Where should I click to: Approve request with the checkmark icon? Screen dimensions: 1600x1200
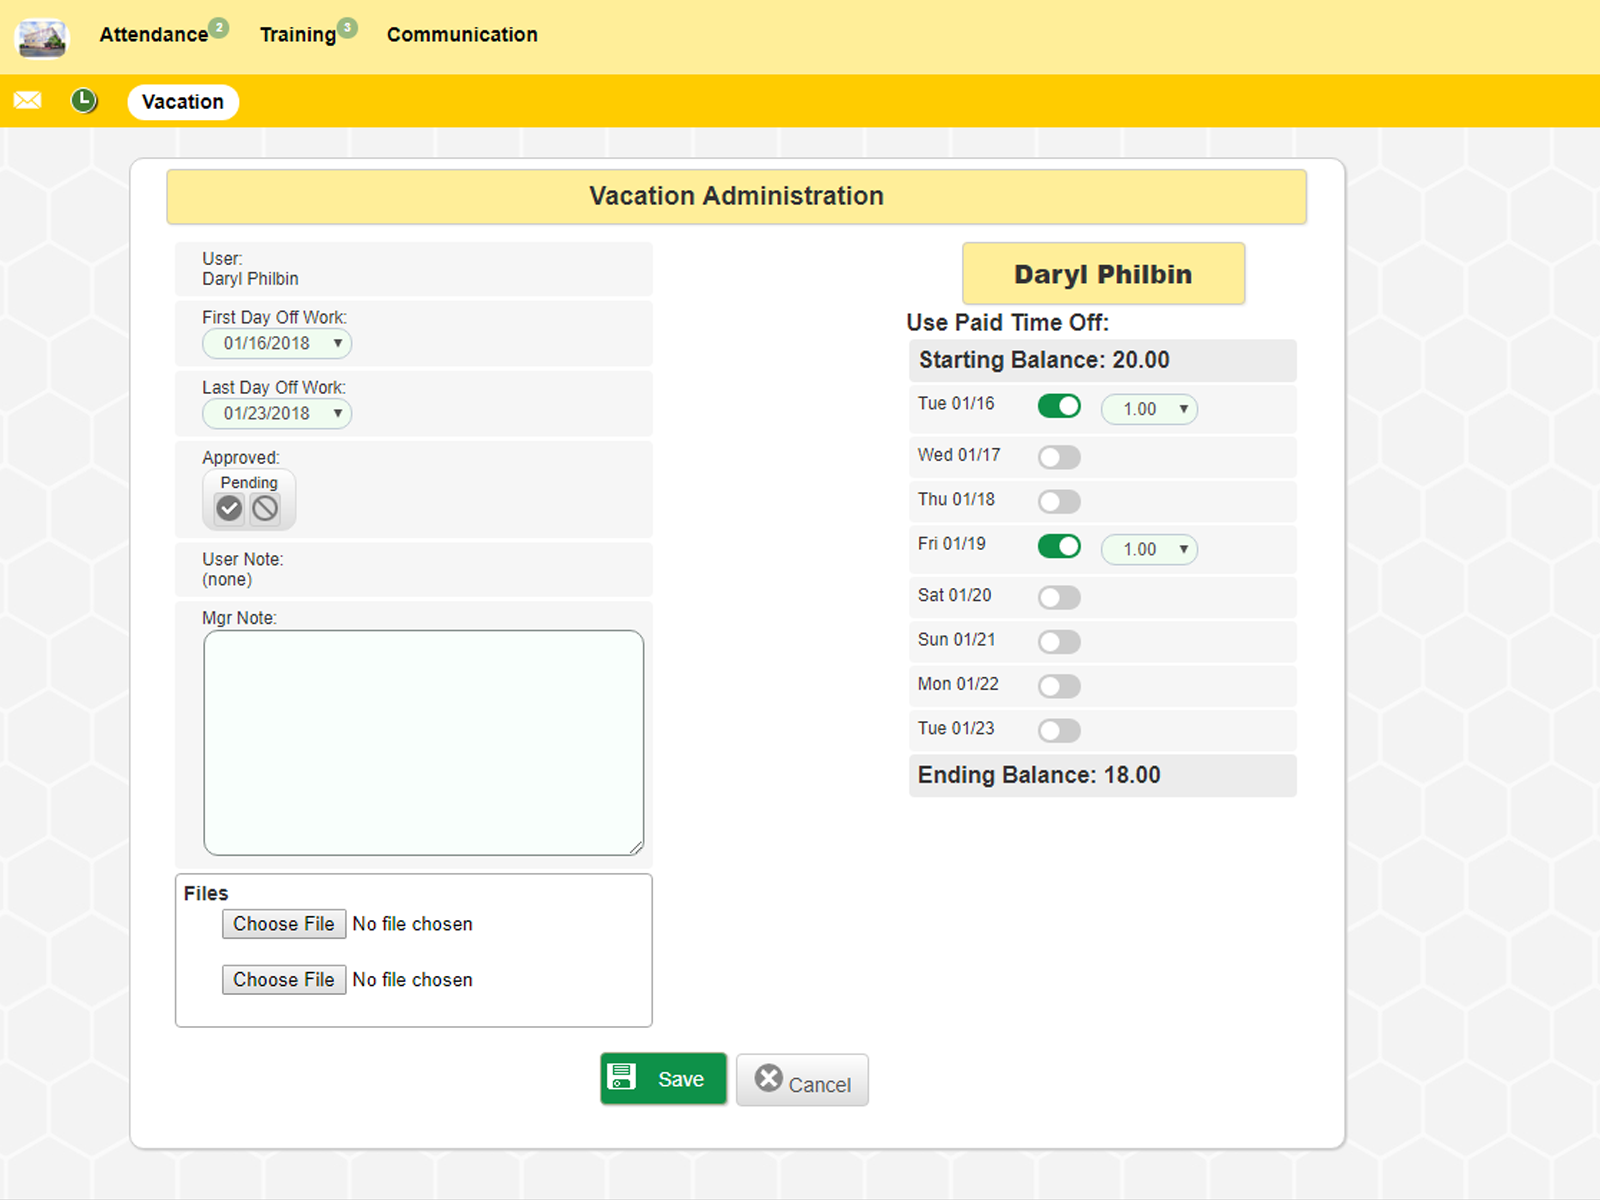(230, 508)
